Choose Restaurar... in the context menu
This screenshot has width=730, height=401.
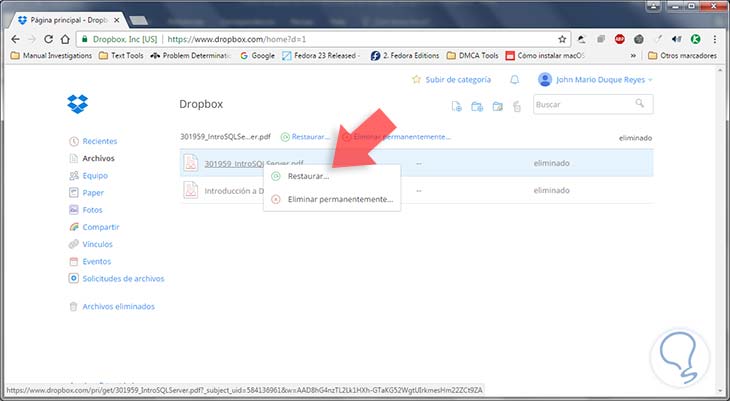(x=331, y=176)
